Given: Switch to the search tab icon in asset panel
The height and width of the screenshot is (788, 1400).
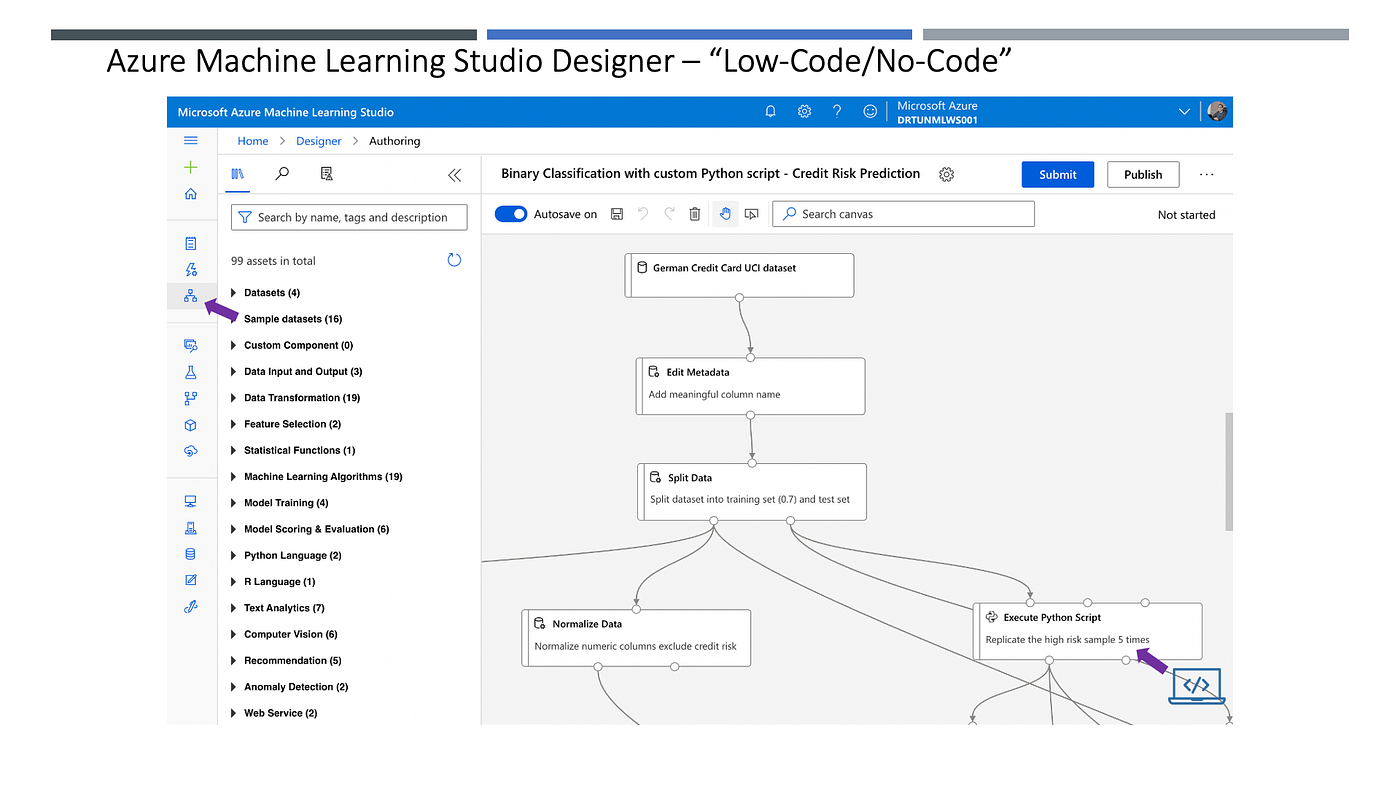Looking at the screenshot, I should [x=282, y=174].
